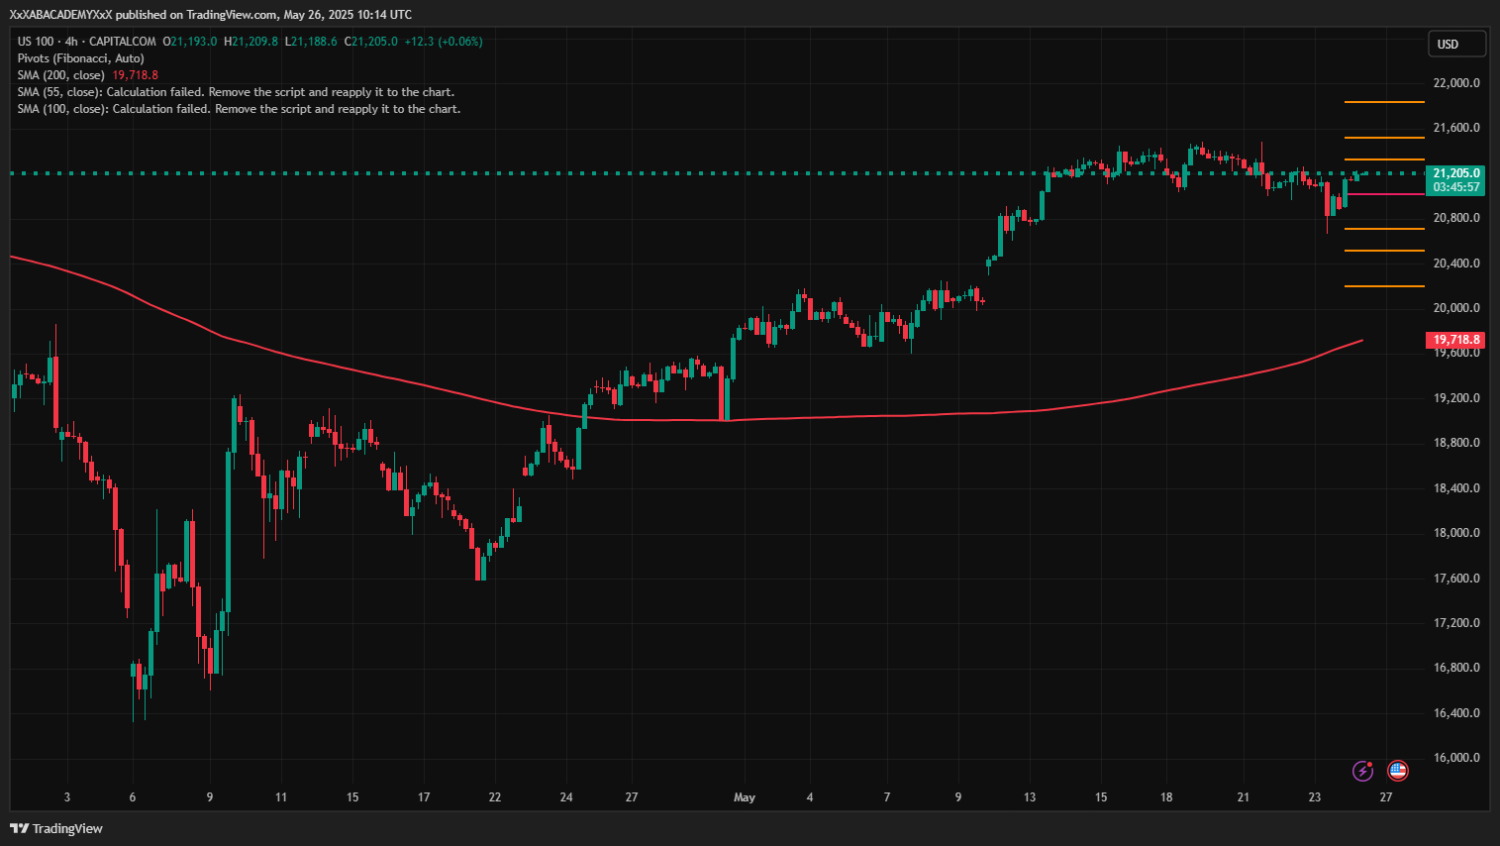Click the TradingView.com text in header
Screen dimensions: 1500x846
click(232, 14)
